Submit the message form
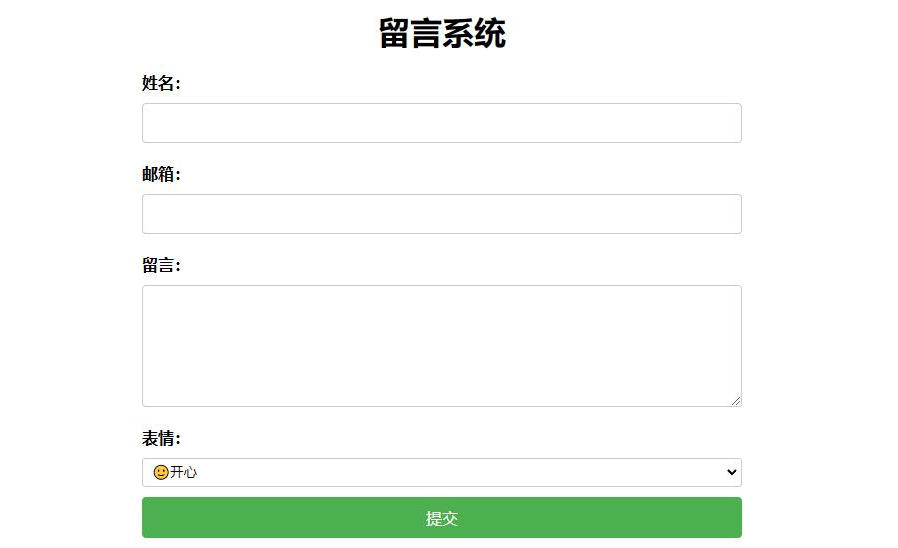 point(441,518)
